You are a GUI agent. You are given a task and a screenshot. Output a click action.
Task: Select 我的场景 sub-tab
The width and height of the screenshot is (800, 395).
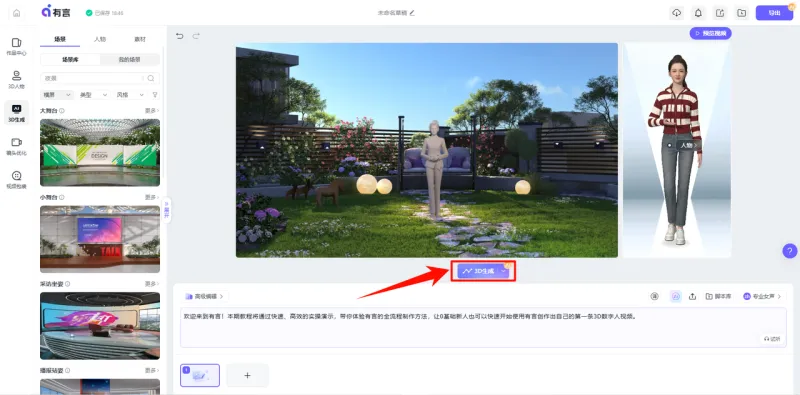click(130, 59)
